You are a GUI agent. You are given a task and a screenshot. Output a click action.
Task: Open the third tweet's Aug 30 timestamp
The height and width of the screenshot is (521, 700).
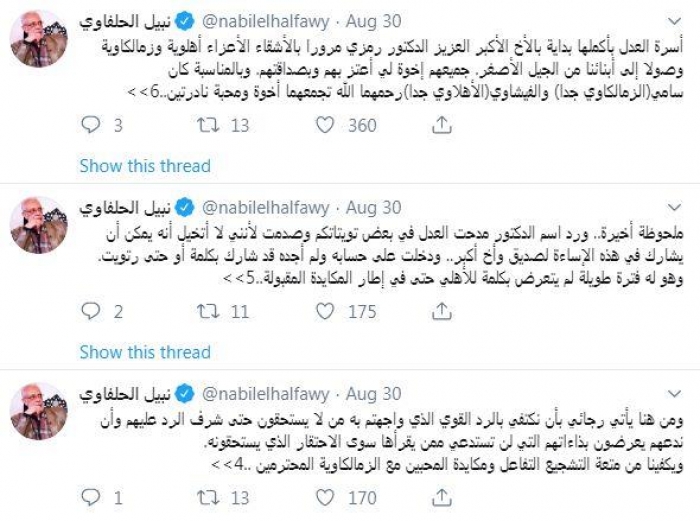click(373, 390)
